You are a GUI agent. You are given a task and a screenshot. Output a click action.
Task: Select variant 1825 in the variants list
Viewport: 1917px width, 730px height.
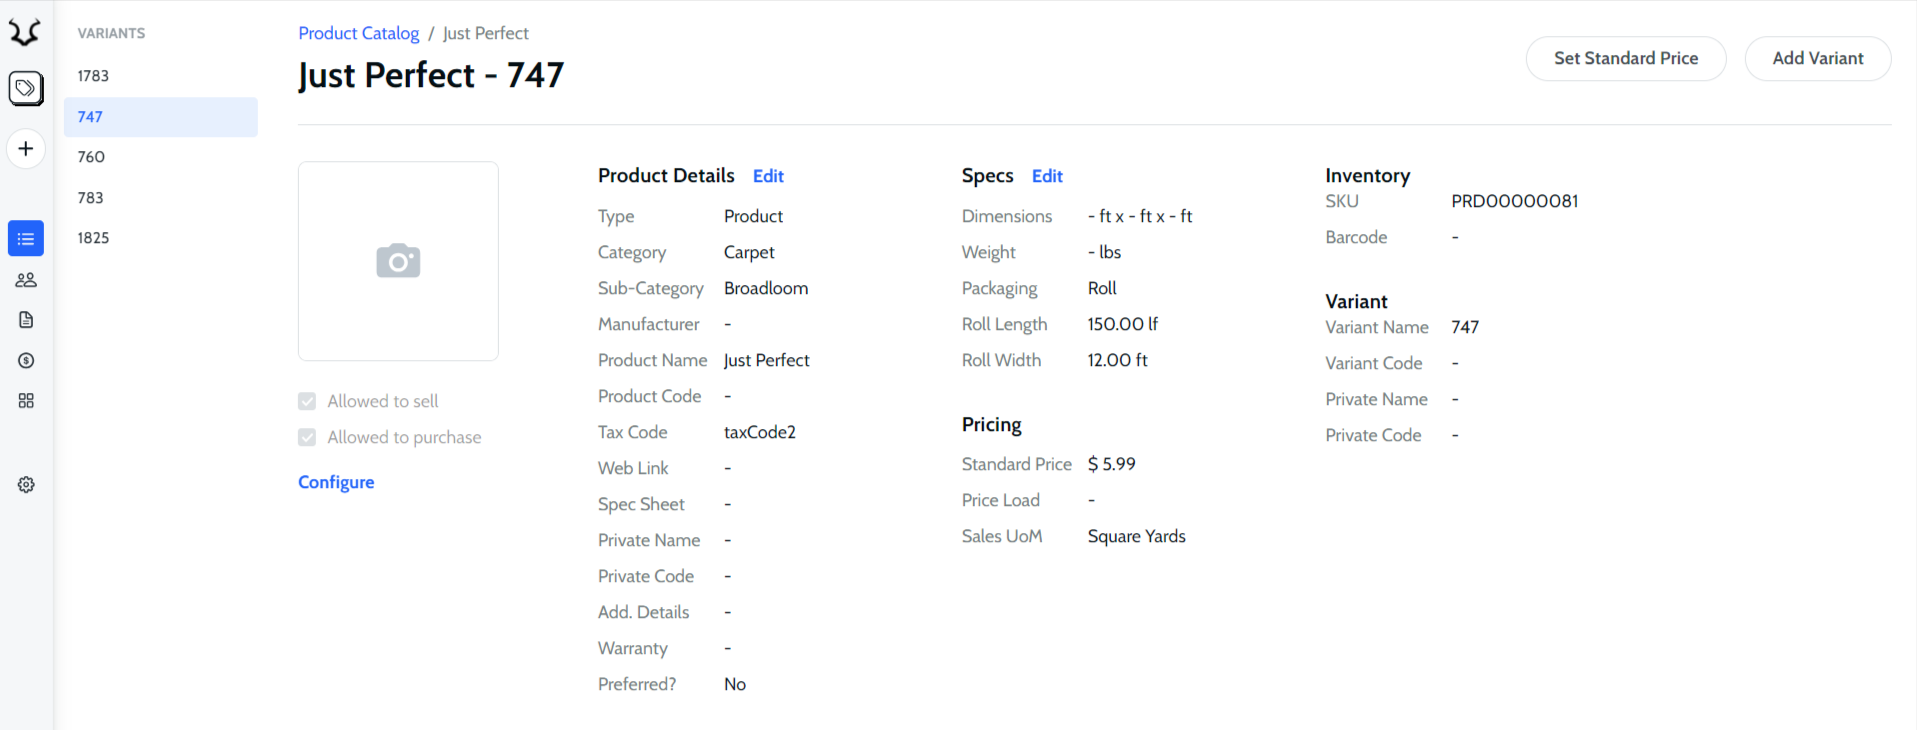[x=93, y=238]
